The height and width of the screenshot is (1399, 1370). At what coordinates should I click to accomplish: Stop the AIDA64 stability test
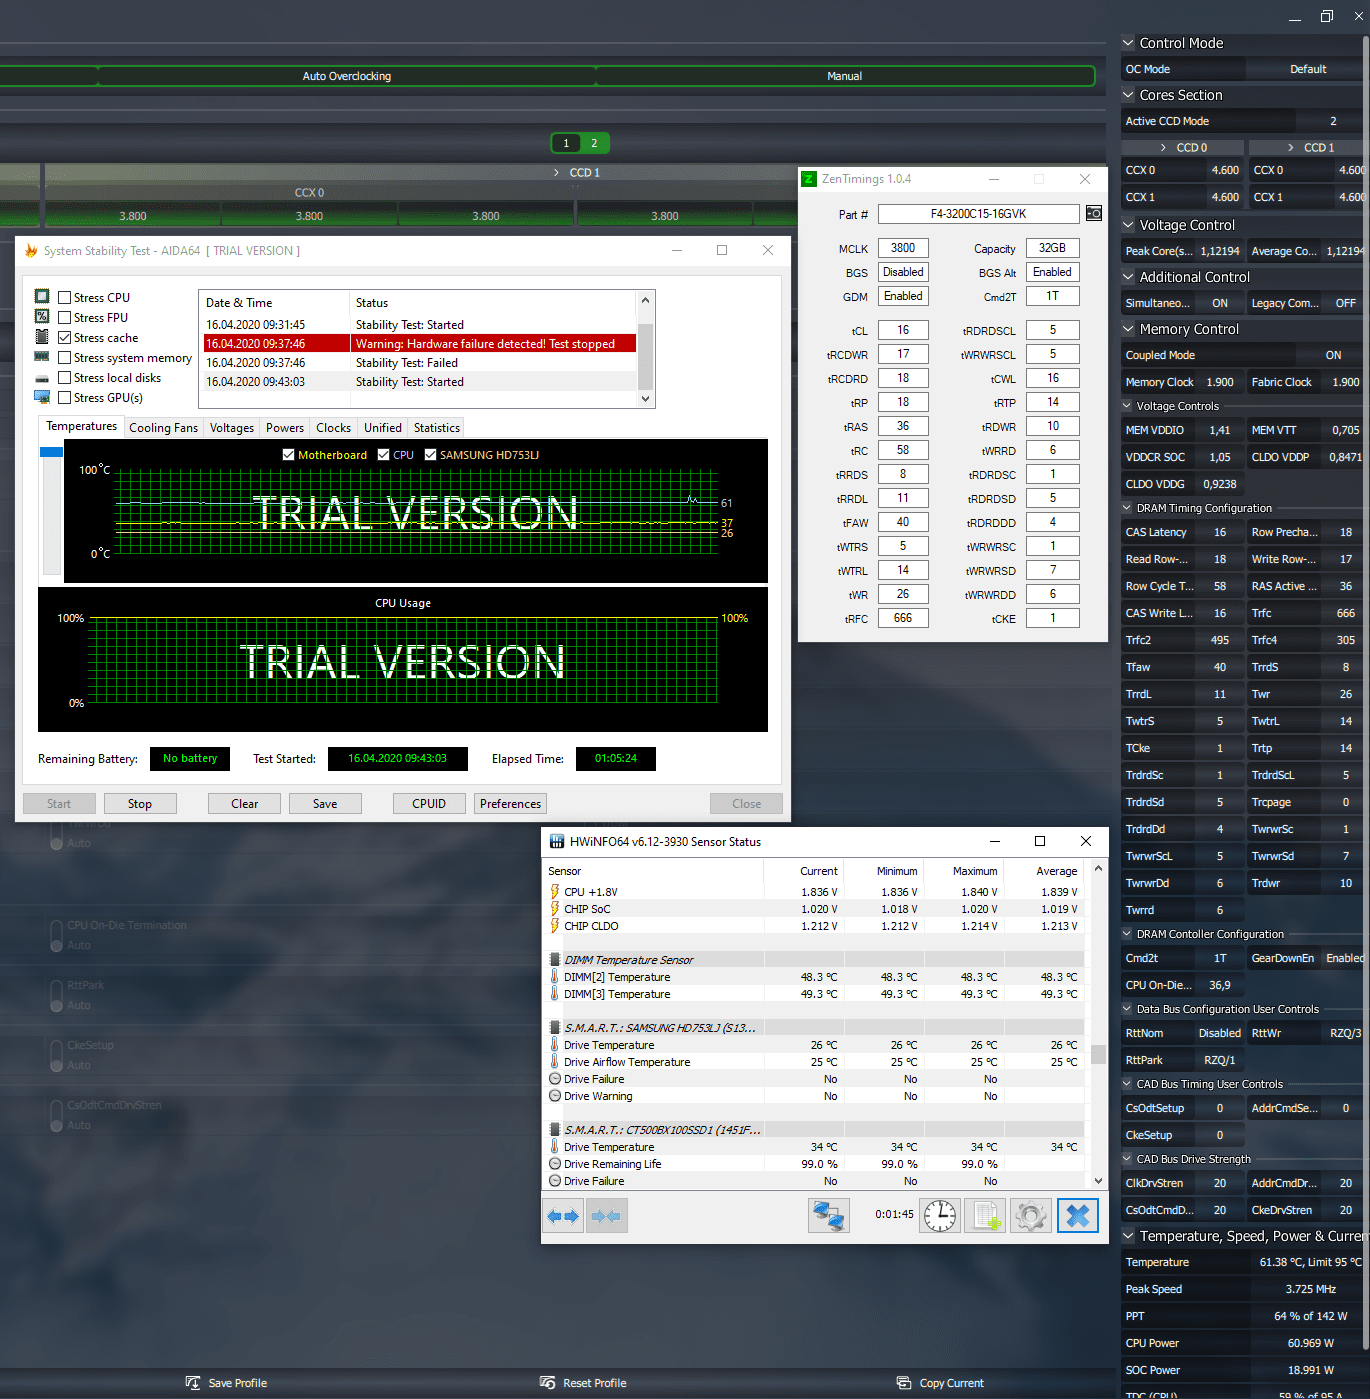140,804
